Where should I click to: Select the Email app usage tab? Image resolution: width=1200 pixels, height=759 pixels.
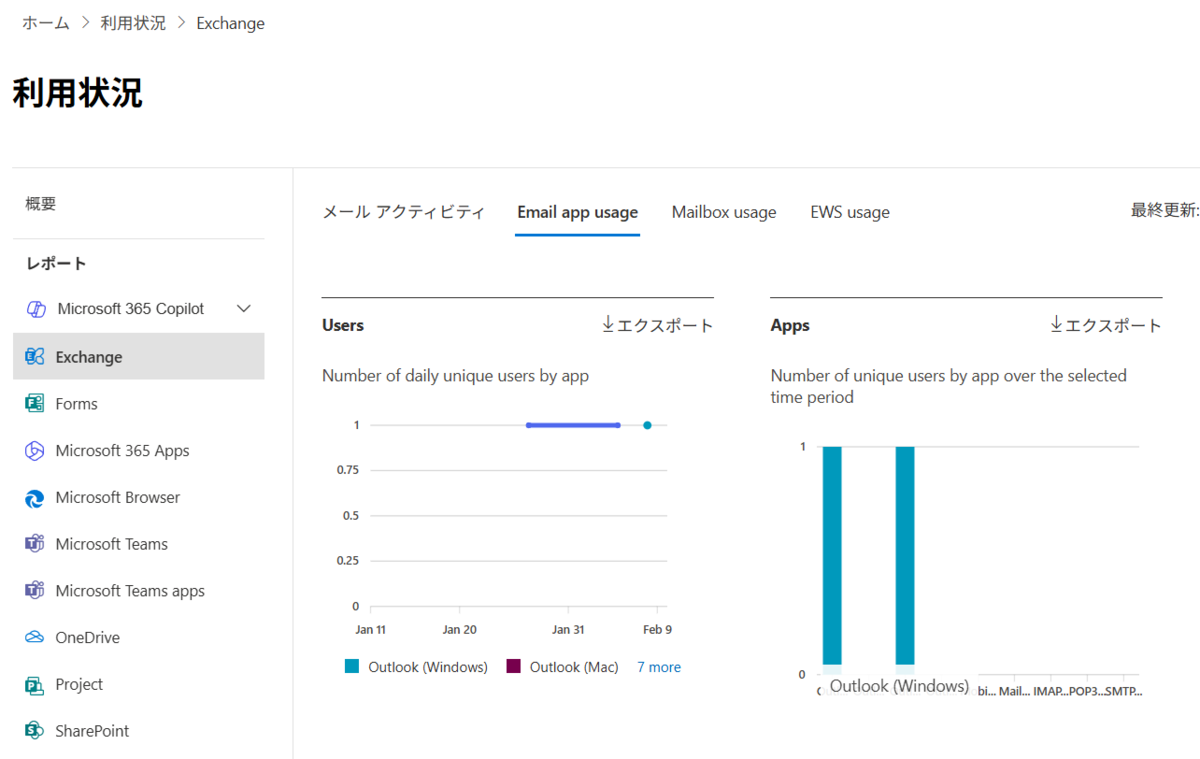click(x=577, y=212)
